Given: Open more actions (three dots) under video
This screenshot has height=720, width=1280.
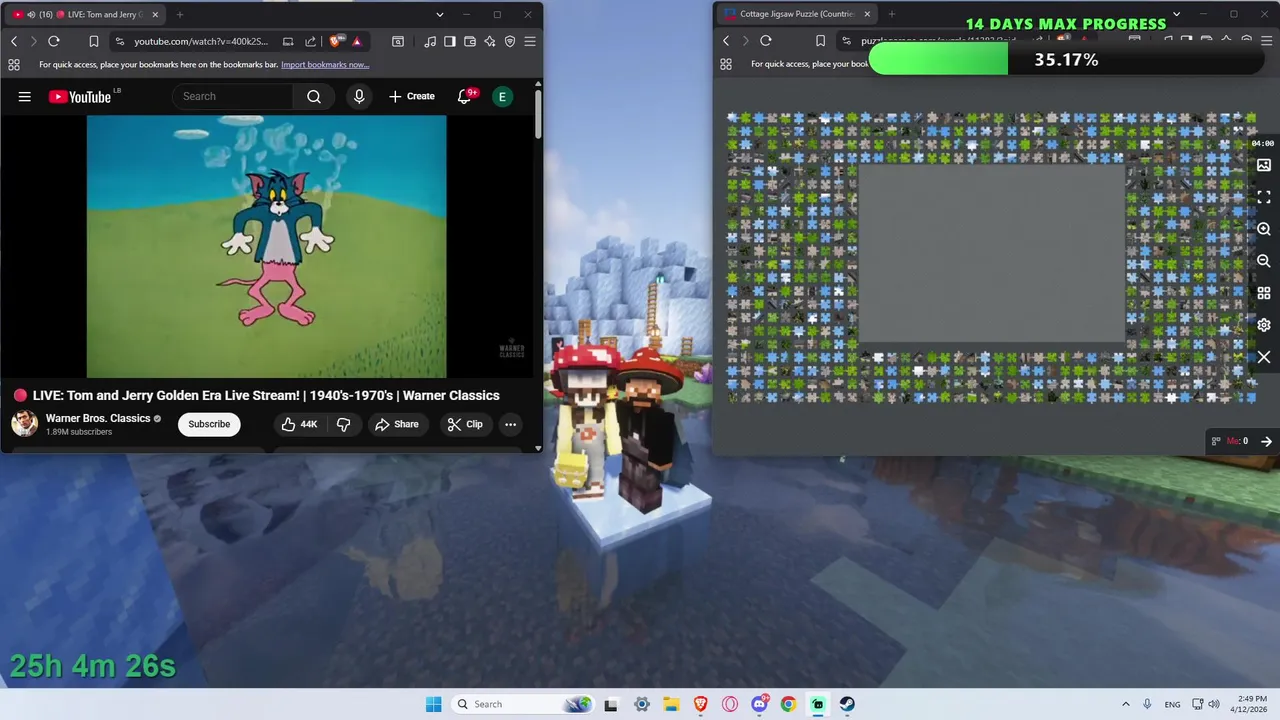Looking at the screenshot, I should [x=510, y=424].
